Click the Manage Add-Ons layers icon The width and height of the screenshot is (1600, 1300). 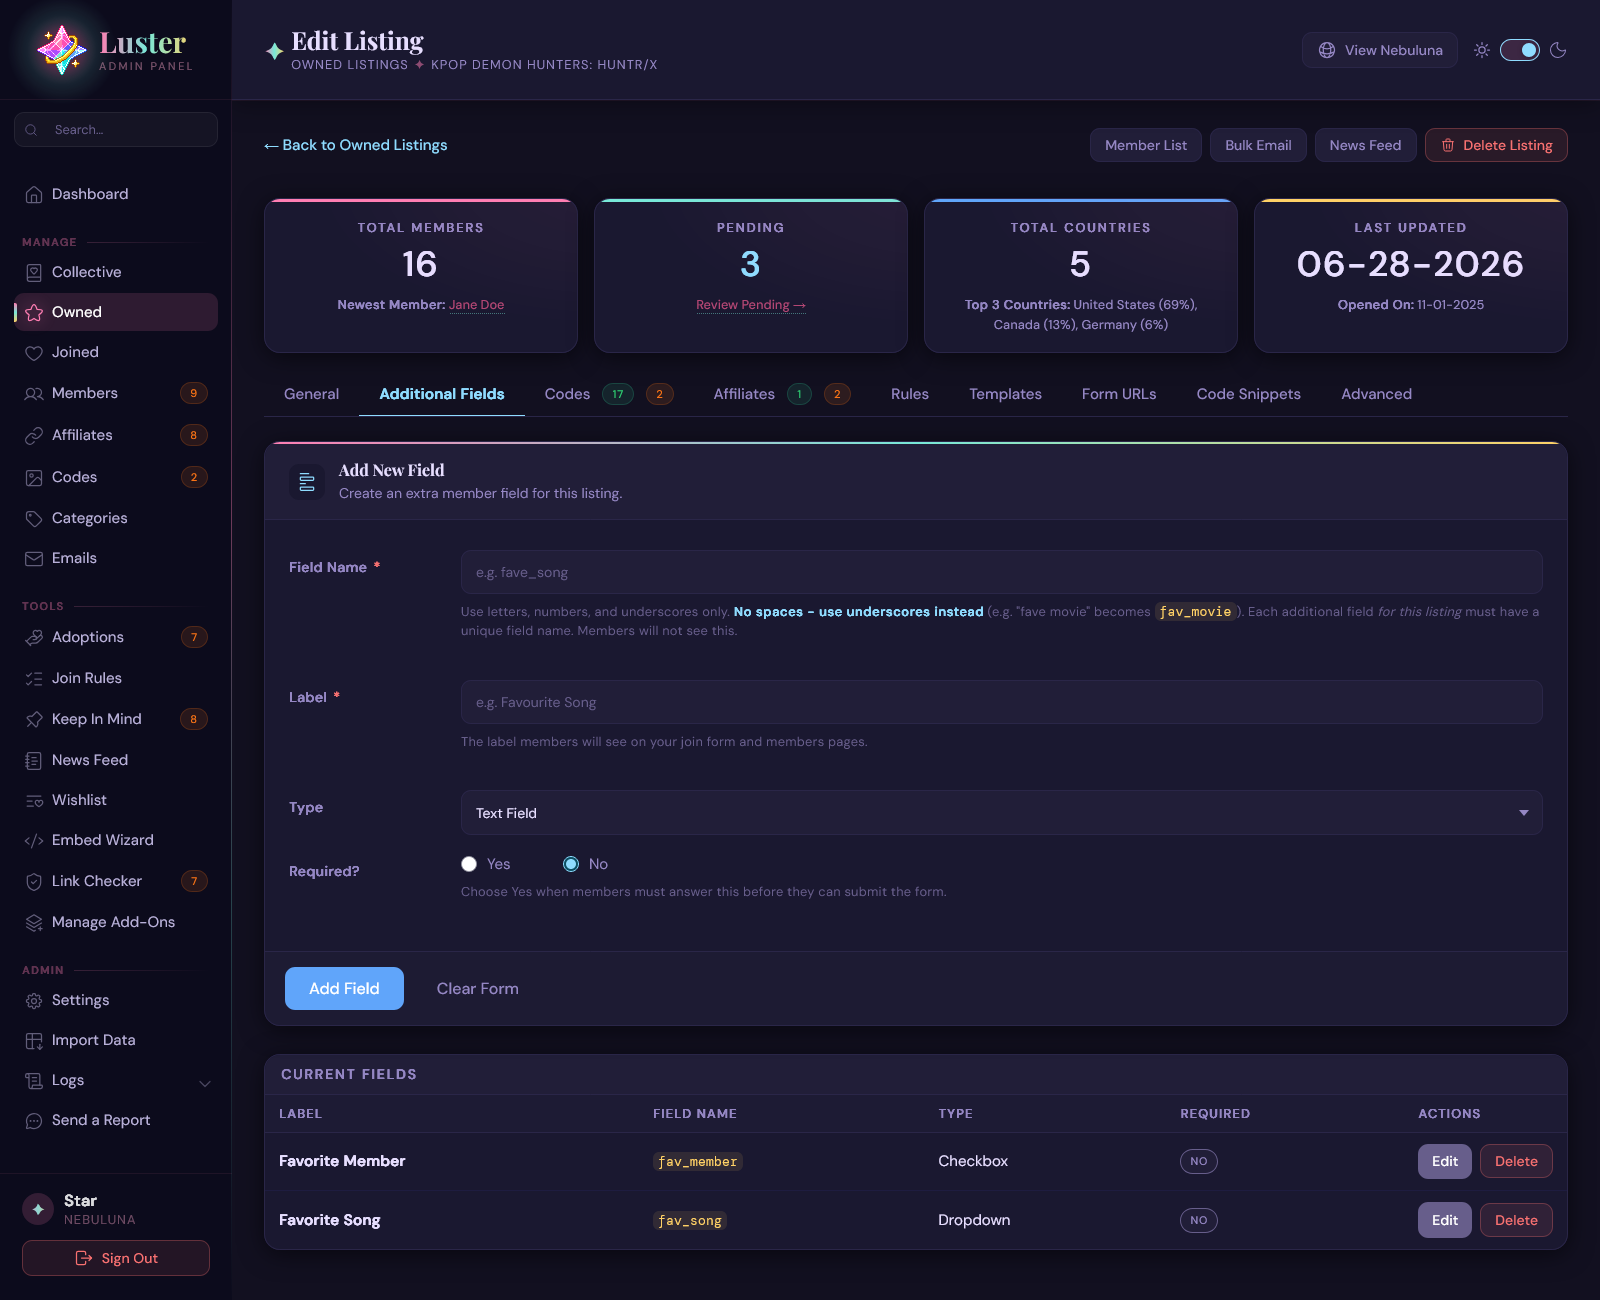tap(34, 922)
